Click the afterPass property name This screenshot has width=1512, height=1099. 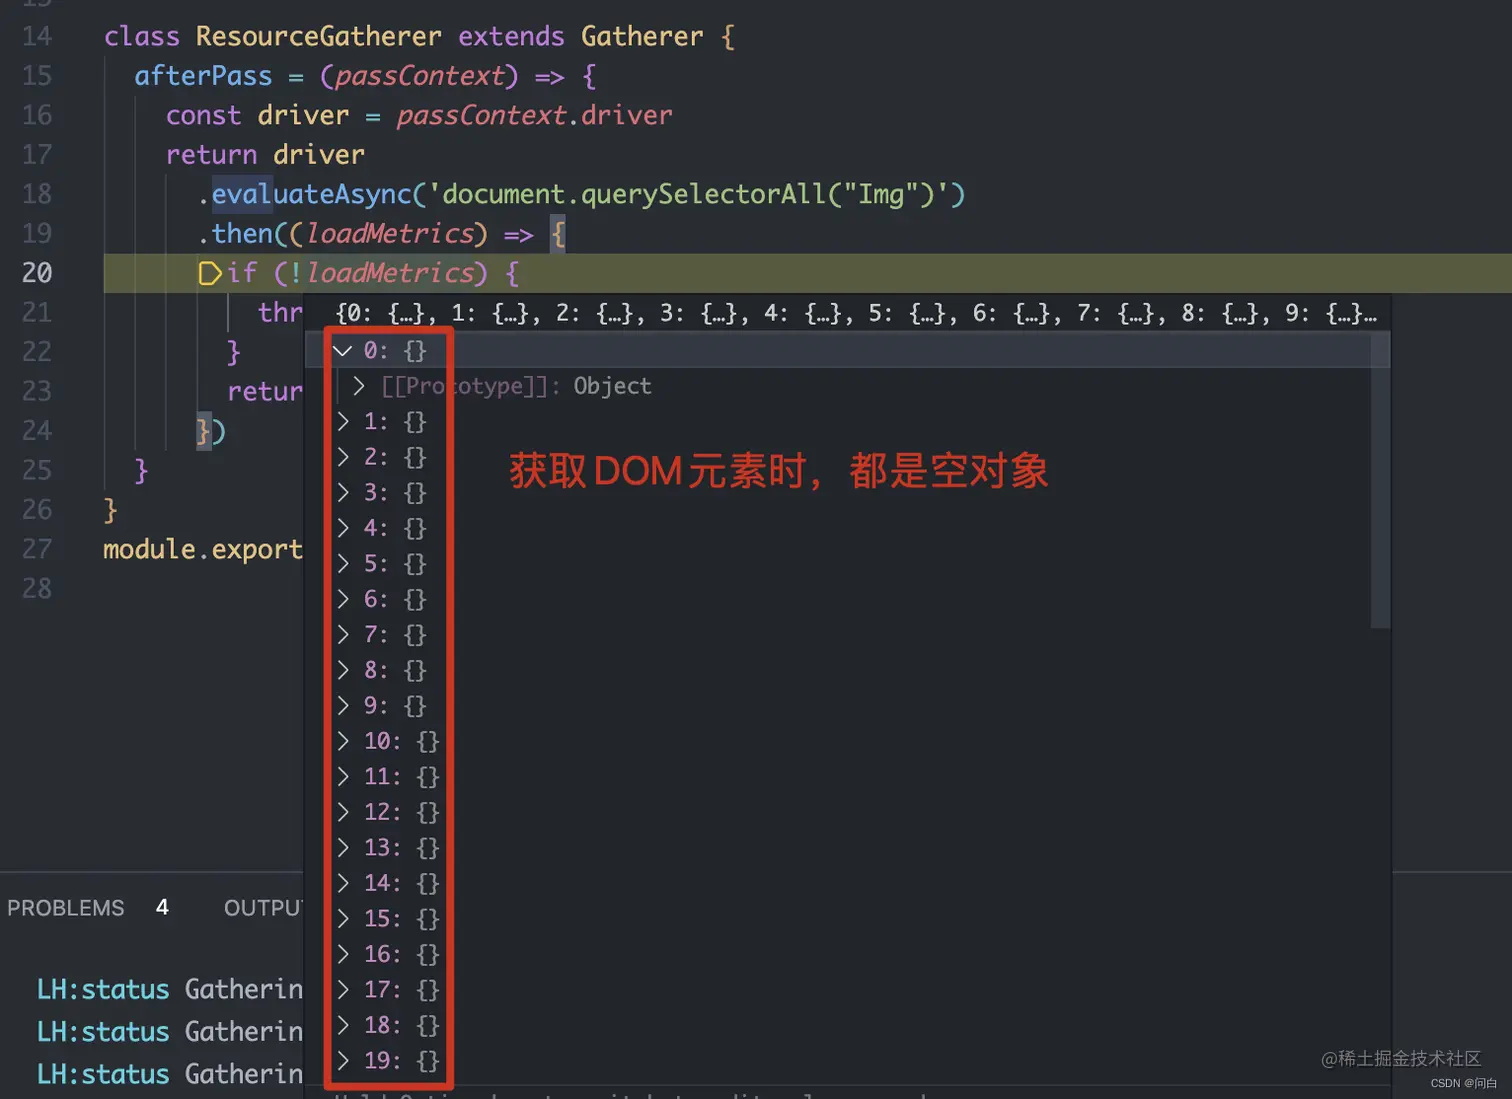(203, 76)
